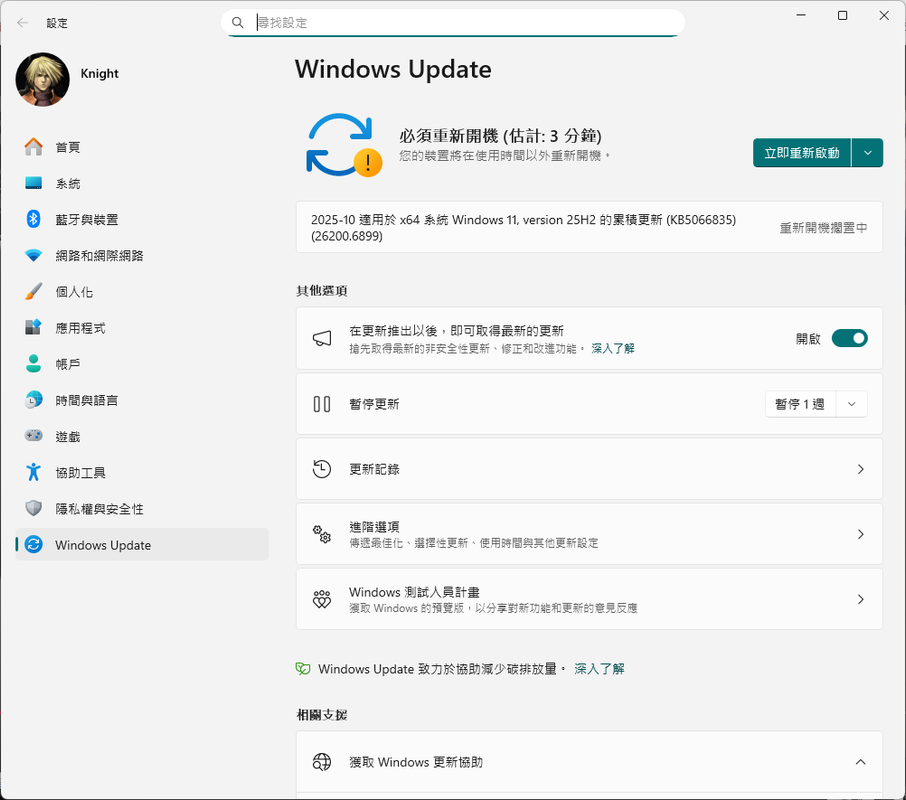Click the Wi-Fi icon for 網路和網際網路

[x=34, y=255]
